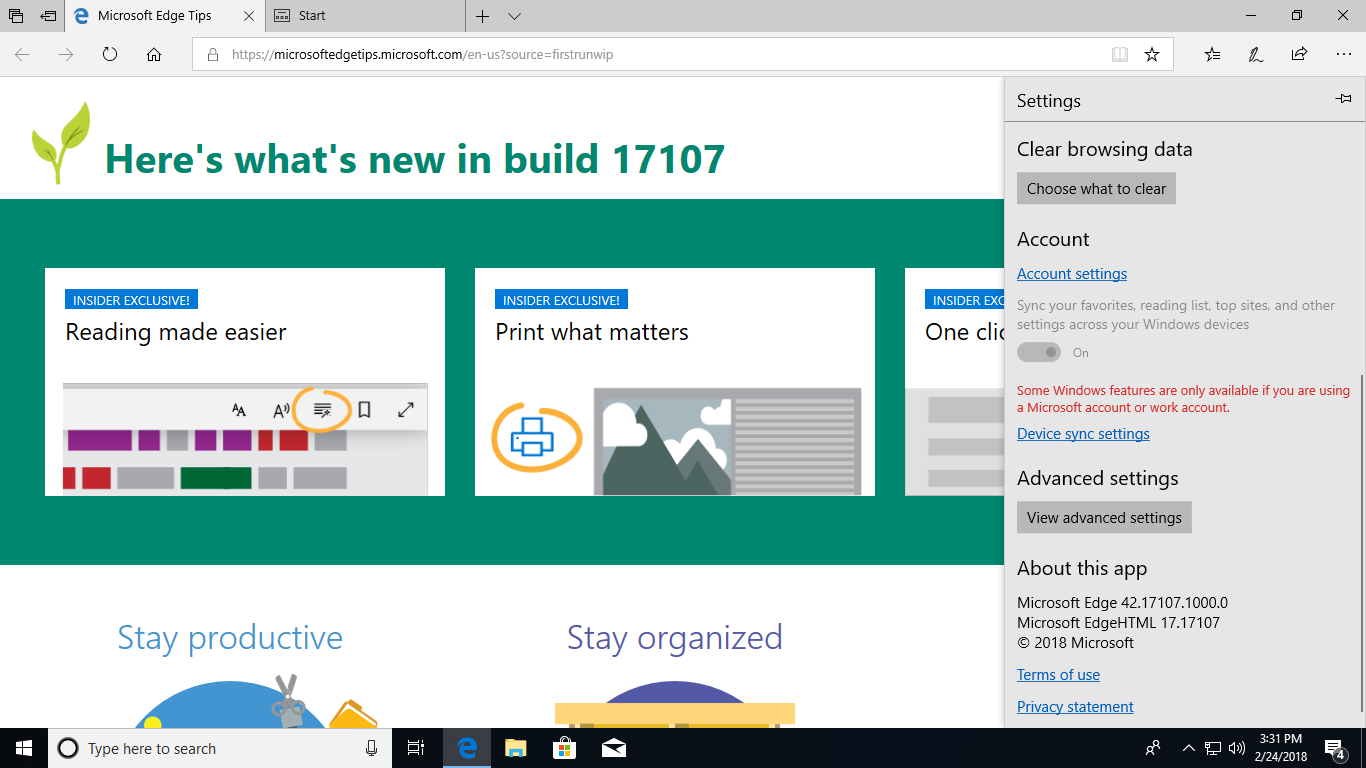Viewport: 1366px width, 768px height.
Task: Open the Mail app from taskbar
Action: pos(614,748)
